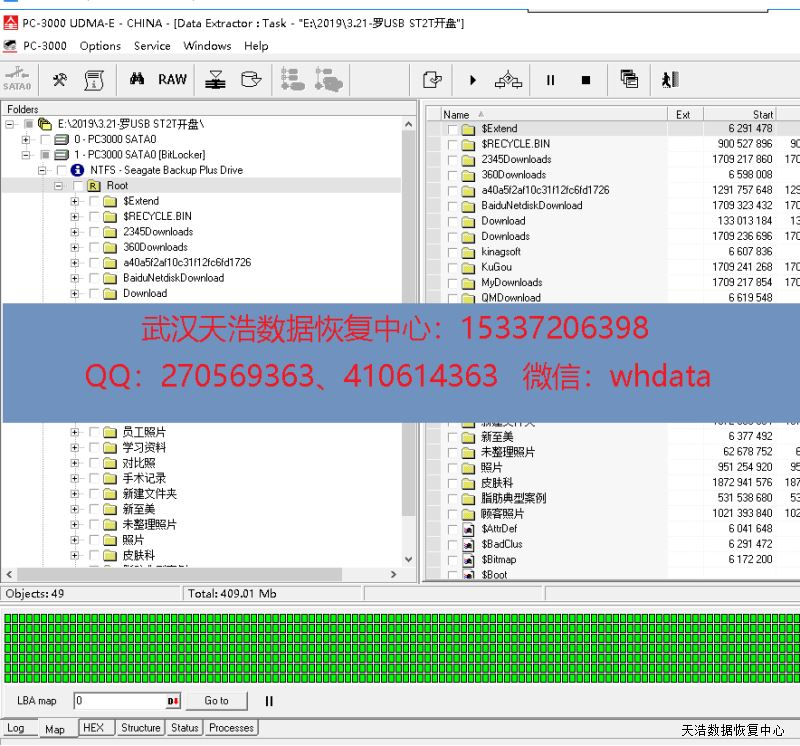800x746 pixels.
Task: Click the binoculars search icon in toolbar
Action: click(137, 80)
